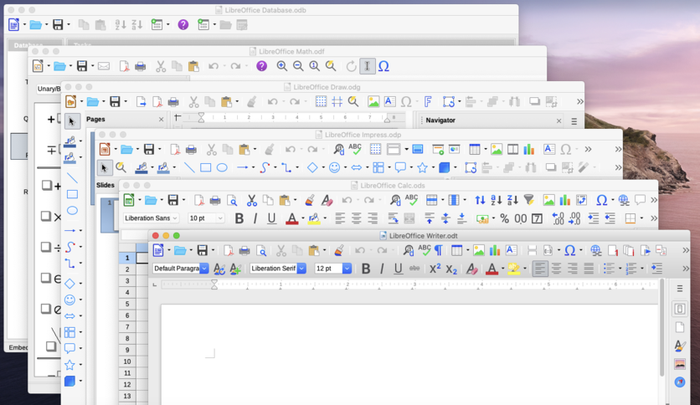Viewport: 700px width, 405px height.
Task: Toggle grid display in Draw window toolbar
Action: (x=321, y=102)
